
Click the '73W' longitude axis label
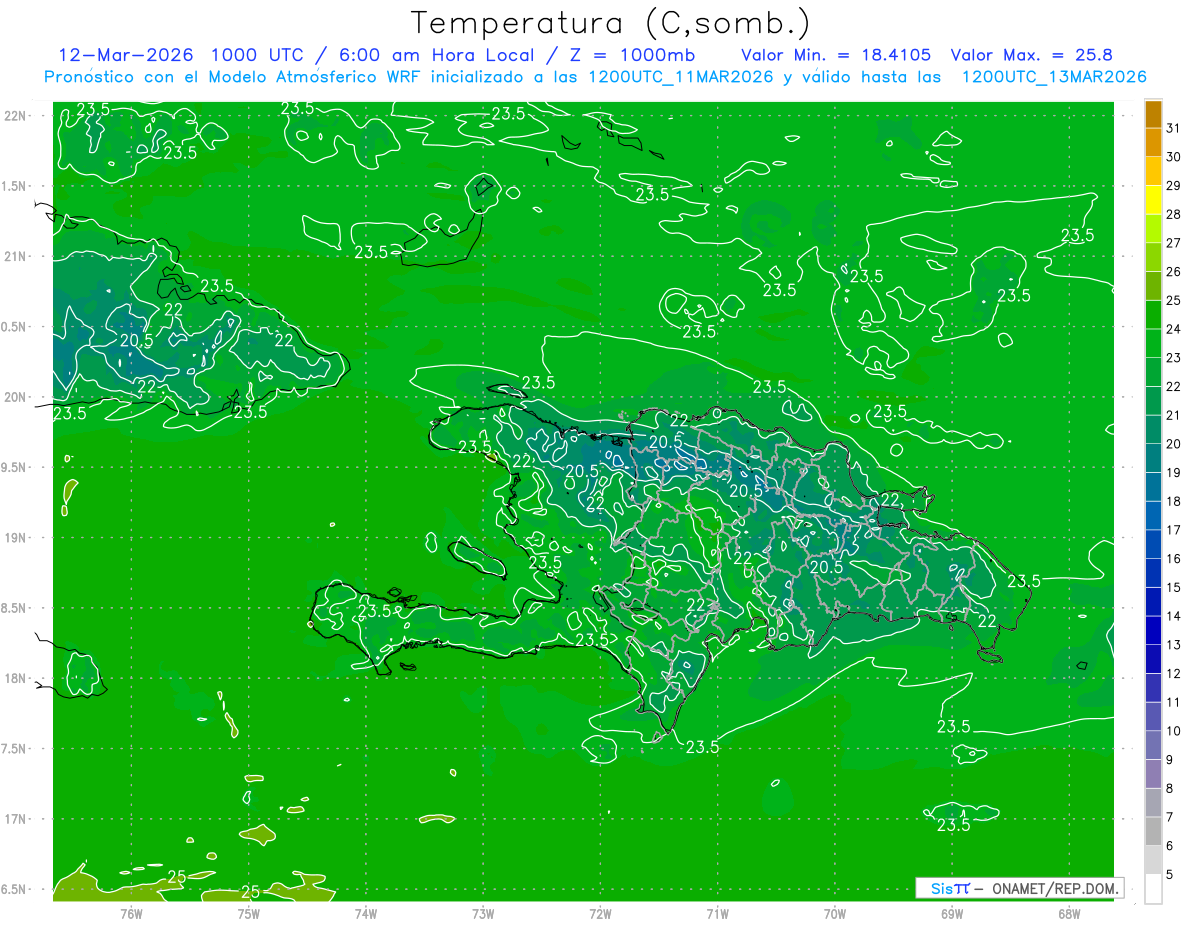[483, 913]
